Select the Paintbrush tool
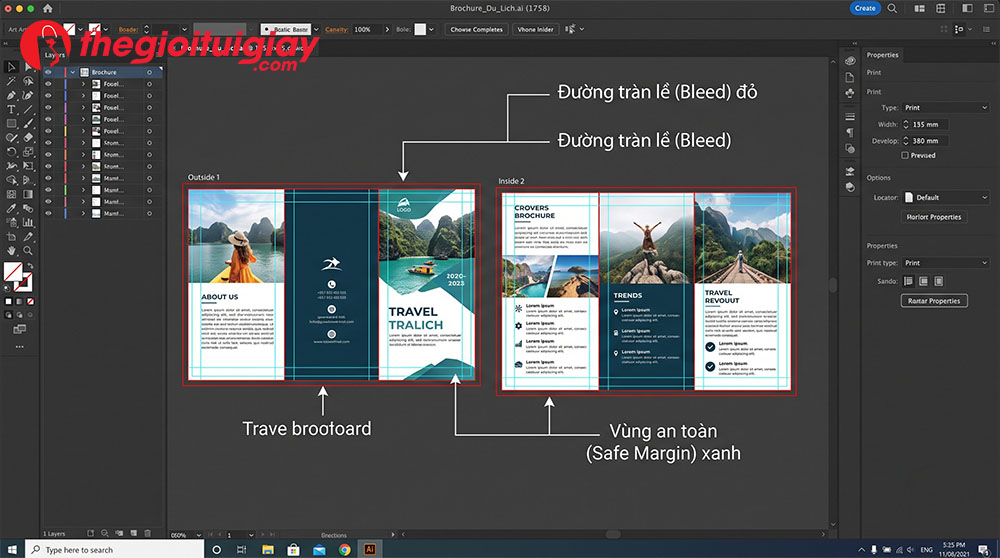Viewport: 1000px width, 558px height. (28, 124)
